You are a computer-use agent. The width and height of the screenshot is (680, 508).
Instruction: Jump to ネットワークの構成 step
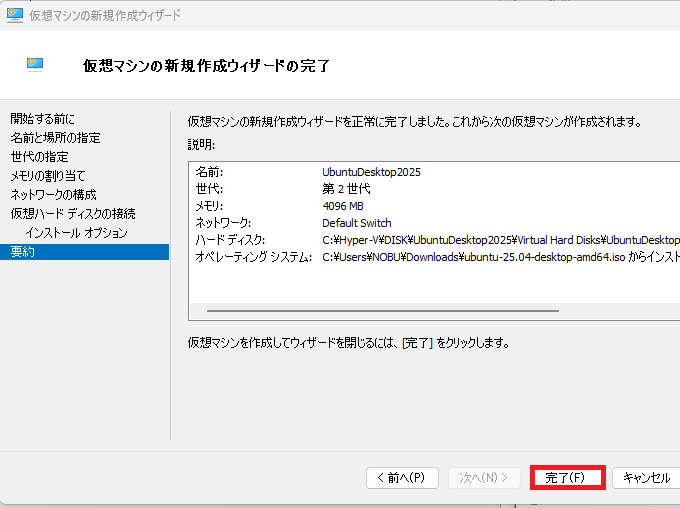coord(53,195)
